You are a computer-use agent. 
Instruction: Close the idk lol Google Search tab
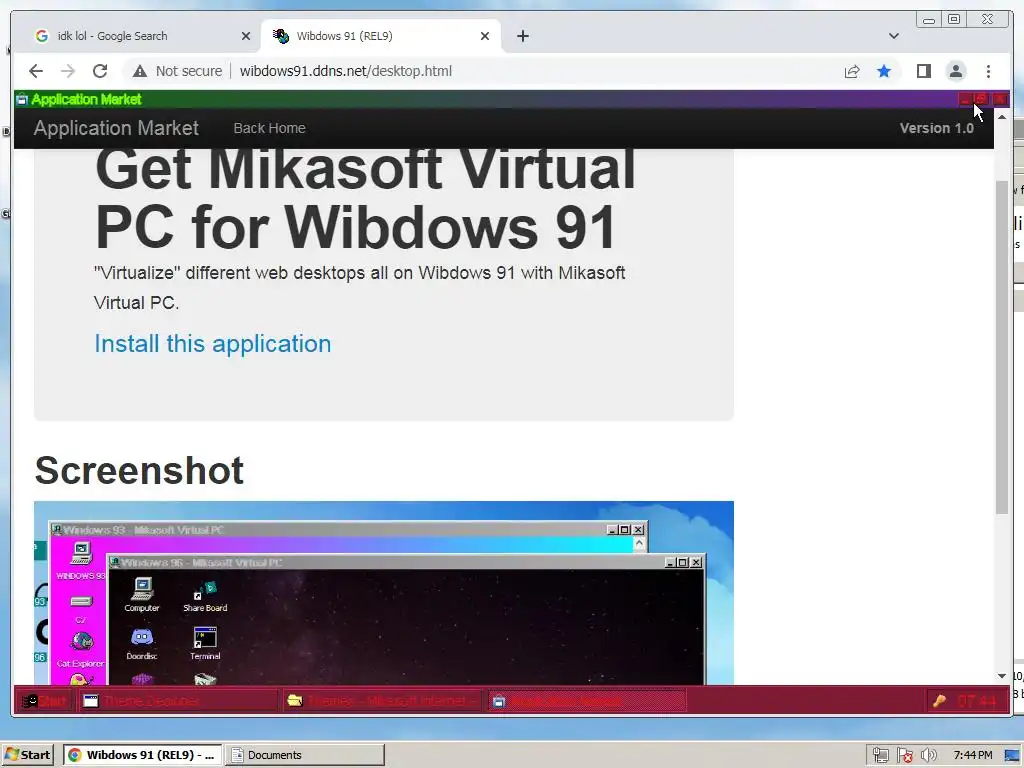click(246, 36)
